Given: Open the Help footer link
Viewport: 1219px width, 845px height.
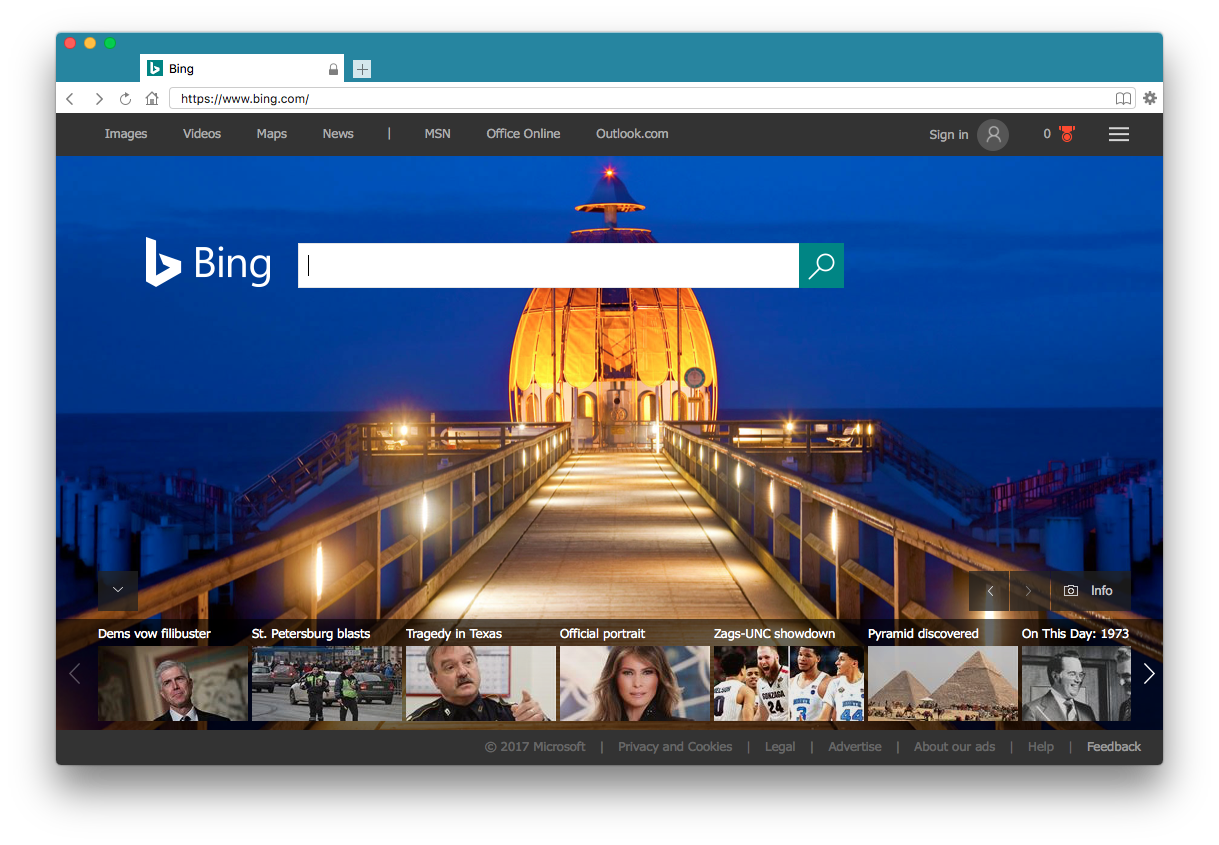Looking at the screenshot, I should tap(1041, 747).
